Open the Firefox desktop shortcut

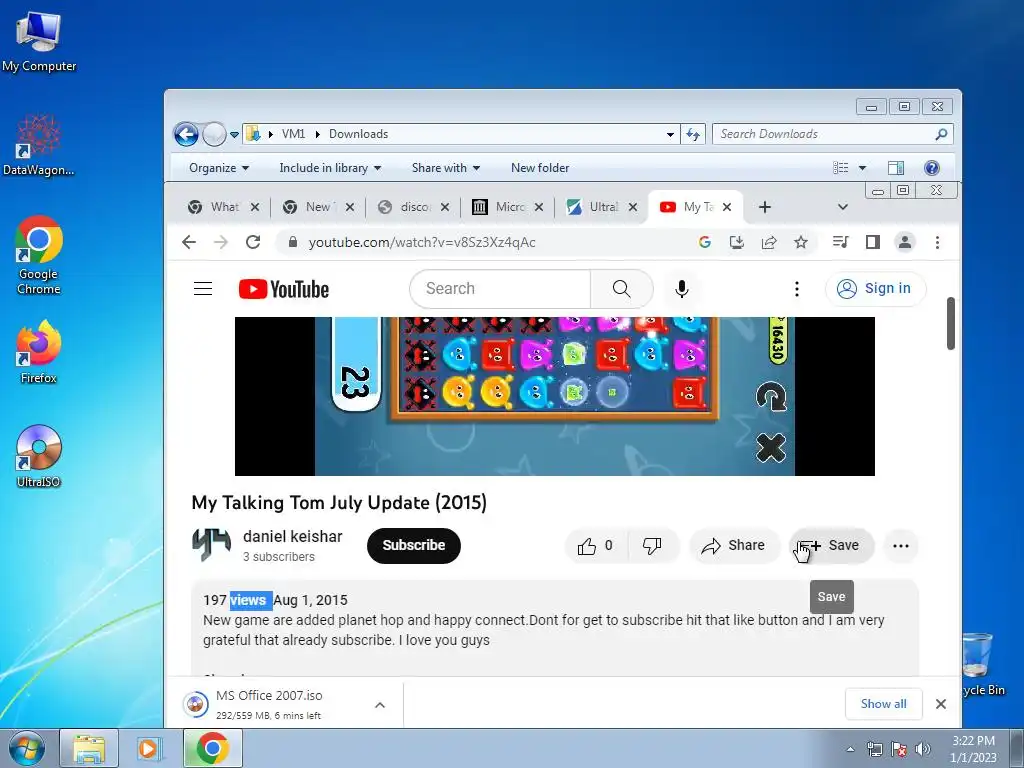(x=39, y=351)
